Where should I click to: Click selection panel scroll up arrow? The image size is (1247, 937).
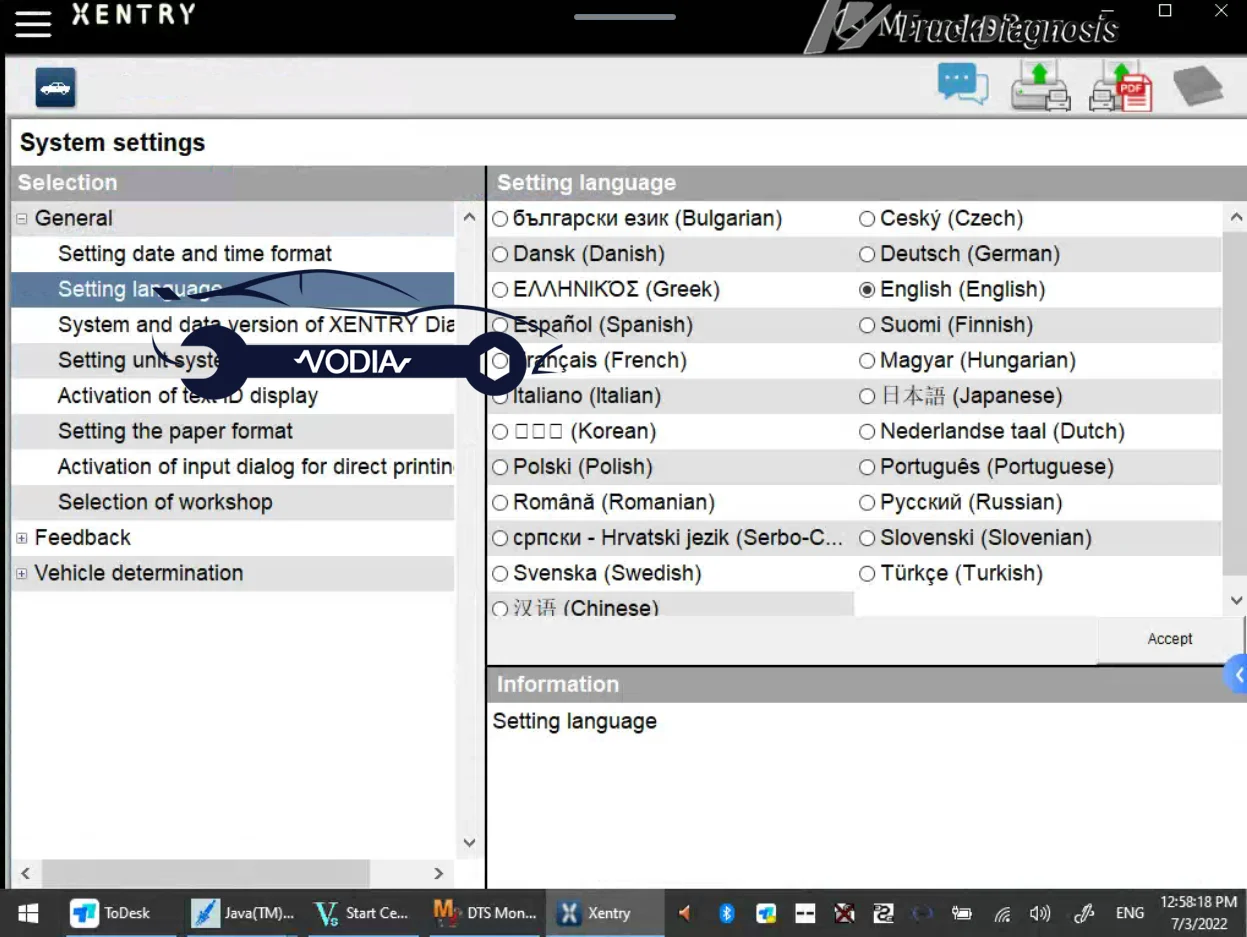pyautogui.click(x=469, y=217)
